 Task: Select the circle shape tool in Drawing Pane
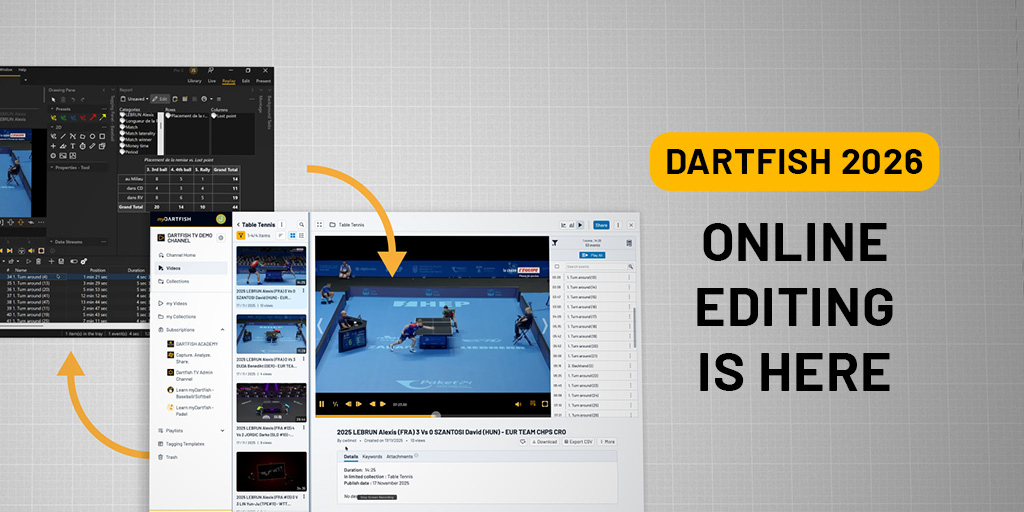[92, 136]
